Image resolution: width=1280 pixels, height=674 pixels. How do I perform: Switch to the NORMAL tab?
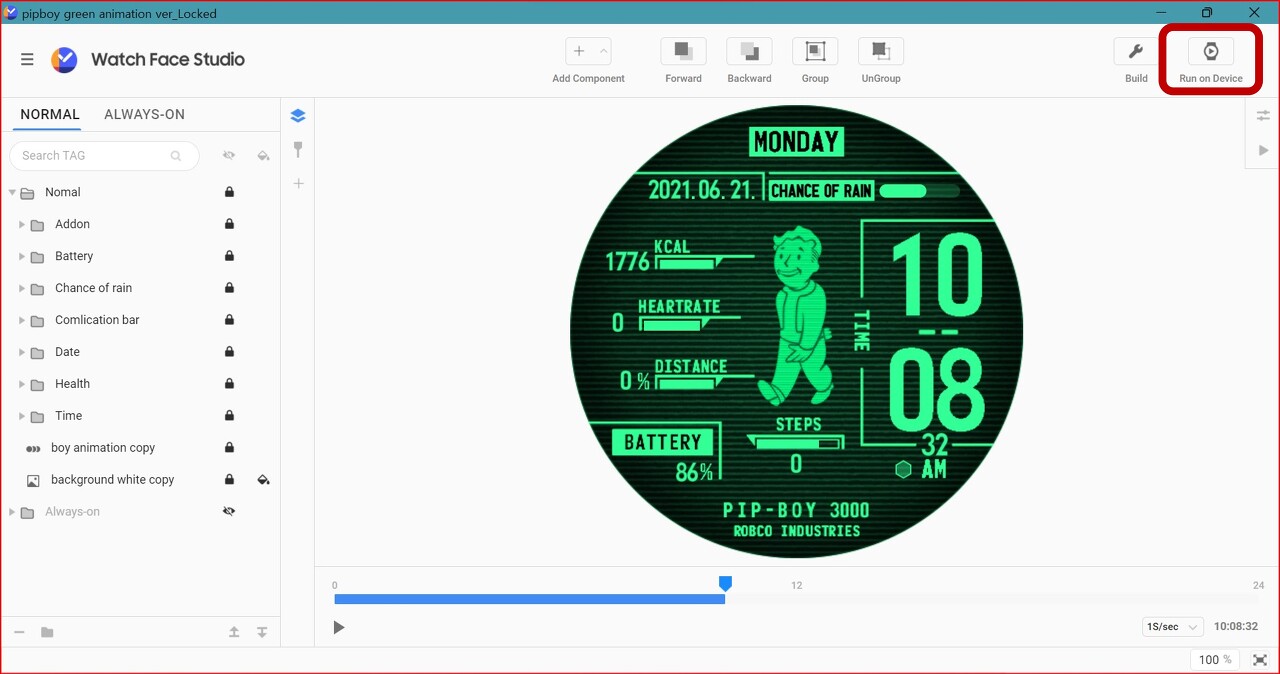click(x=50, y=114)
